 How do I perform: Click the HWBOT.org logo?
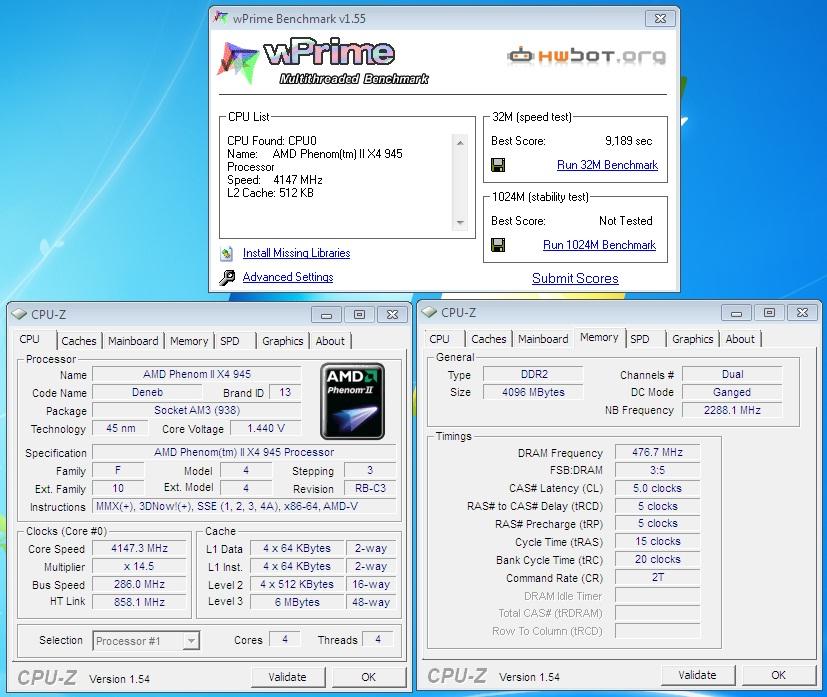pyautogui.click(x=586, y=55)
